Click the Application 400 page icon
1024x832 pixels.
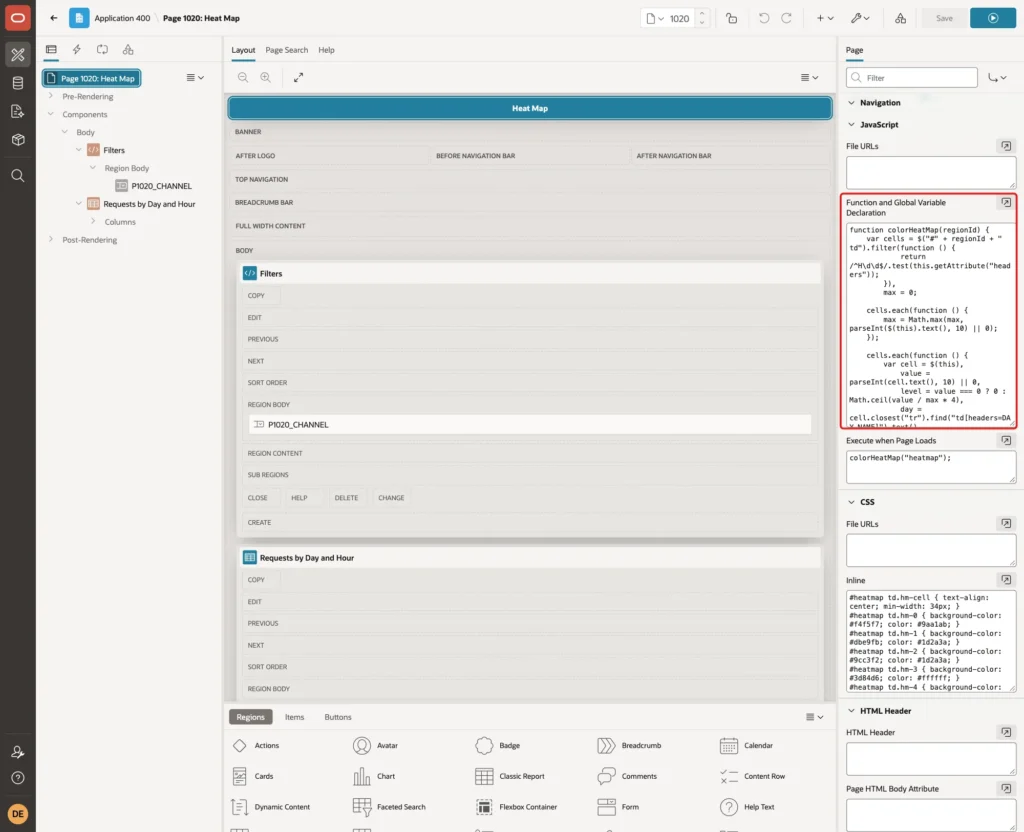click(x=79, y=18)
